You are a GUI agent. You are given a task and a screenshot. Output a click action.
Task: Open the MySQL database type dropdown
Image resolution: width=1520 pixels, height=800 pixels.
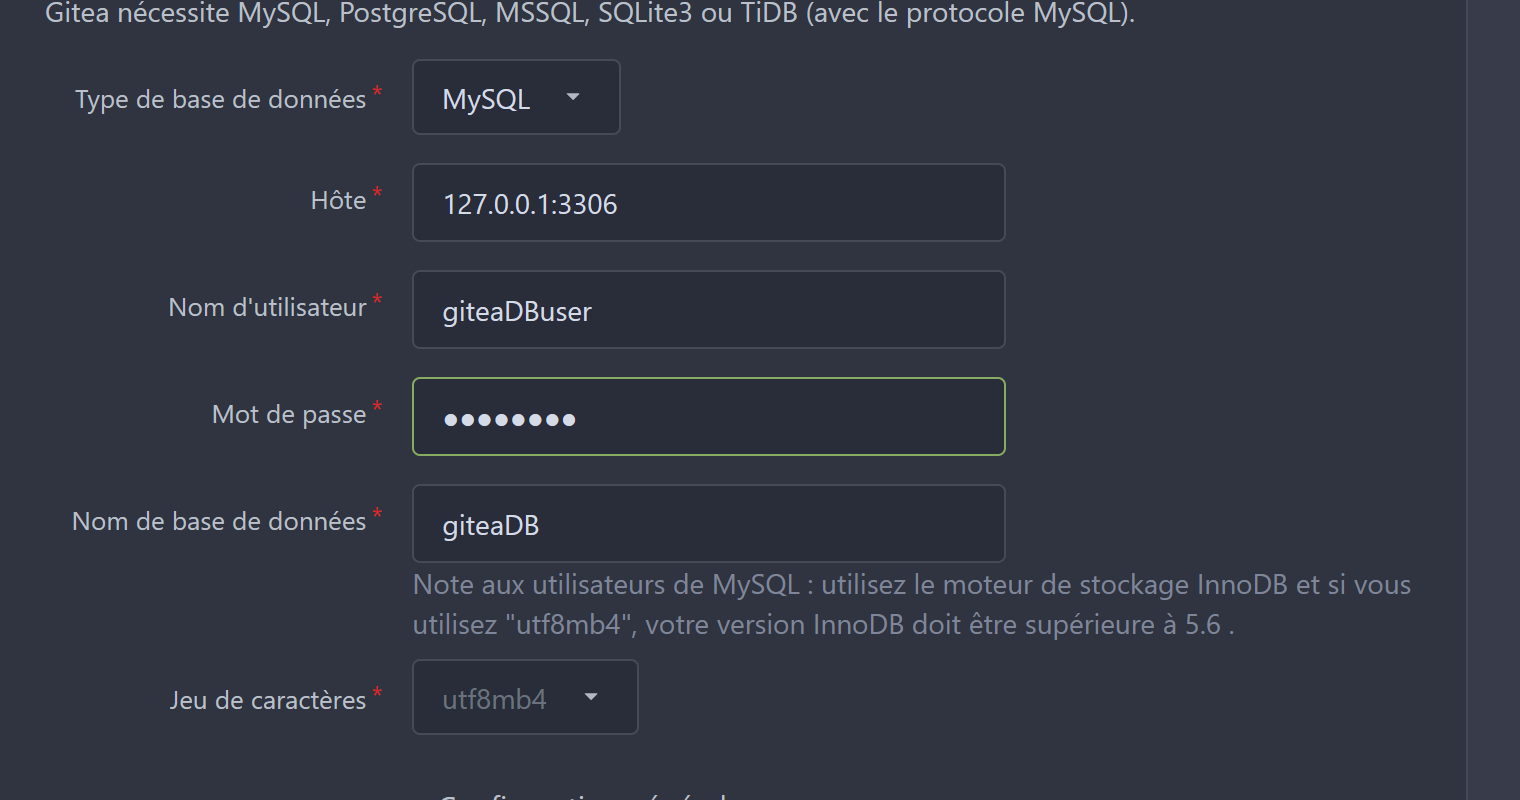tap(515, 98)
